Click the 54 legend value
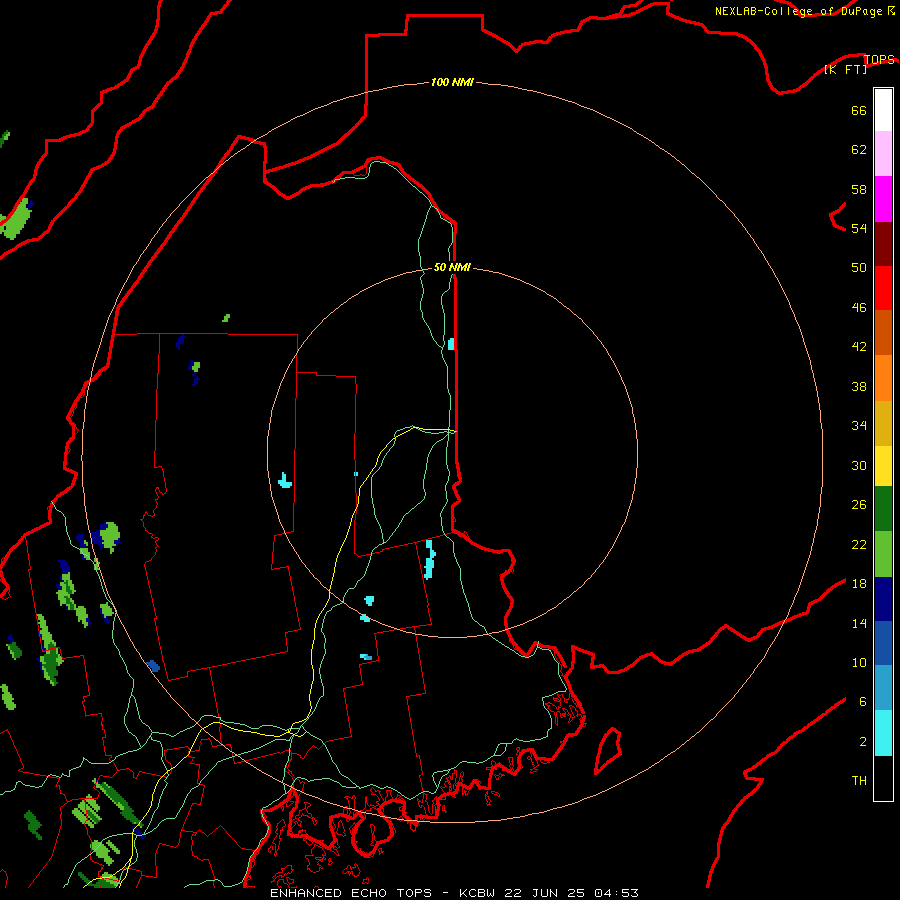Screen dimensions: 900x900 (859, 228)
